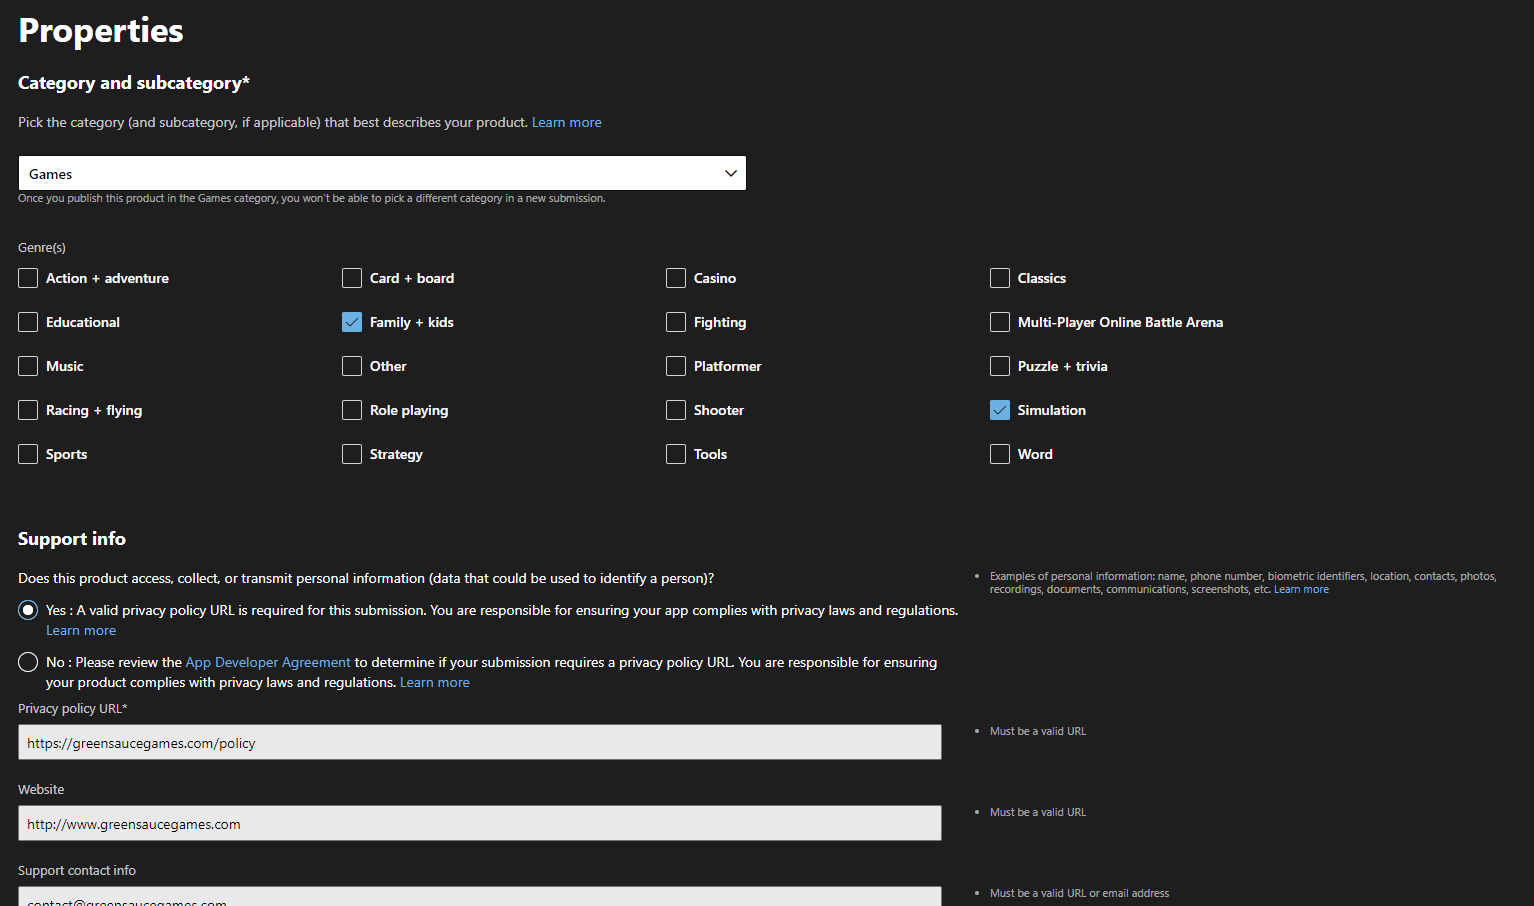Click the Privacy policy URL input field
The image size is (1534, 906).
coord(479,742)
